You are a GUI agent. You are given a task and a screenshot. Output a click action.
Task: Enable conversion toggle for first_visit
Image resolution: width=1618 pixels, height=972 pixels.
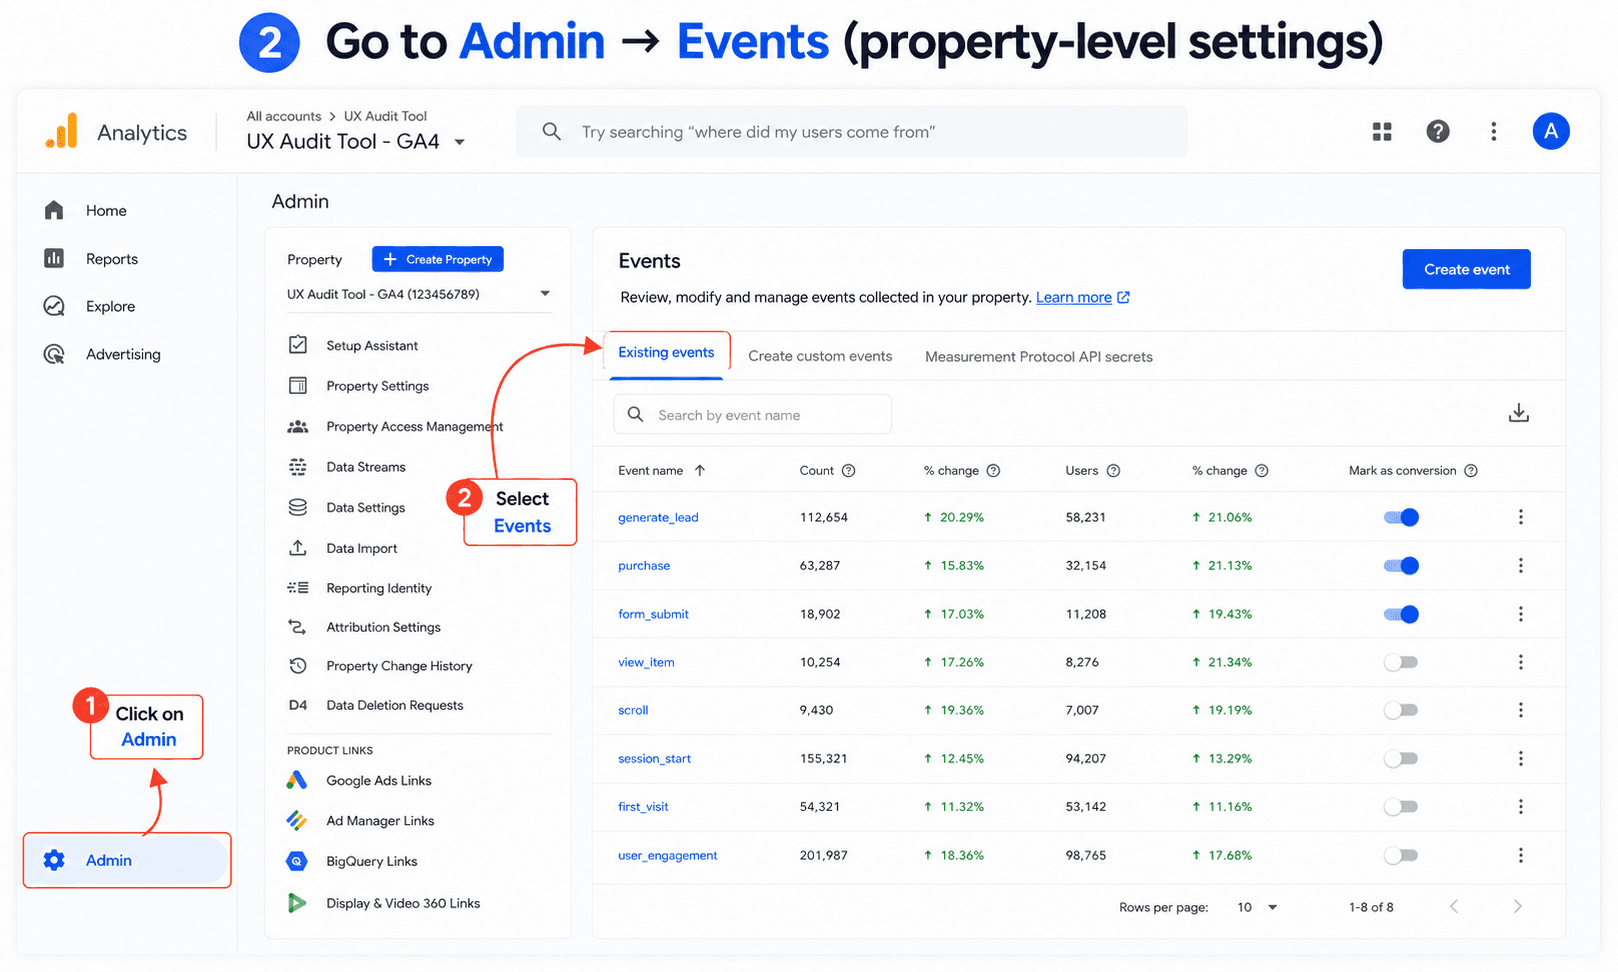tap(1401, 807)
